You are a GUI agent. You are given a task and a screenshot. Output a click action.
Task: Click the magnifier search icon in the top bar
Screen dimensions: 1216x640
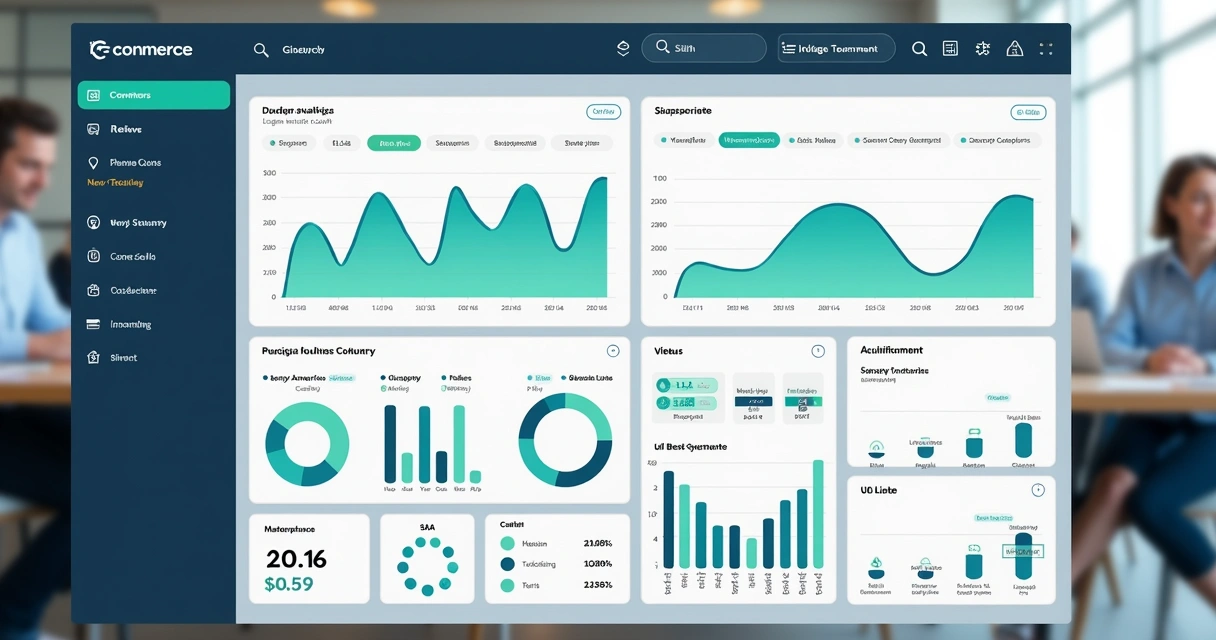919,47
